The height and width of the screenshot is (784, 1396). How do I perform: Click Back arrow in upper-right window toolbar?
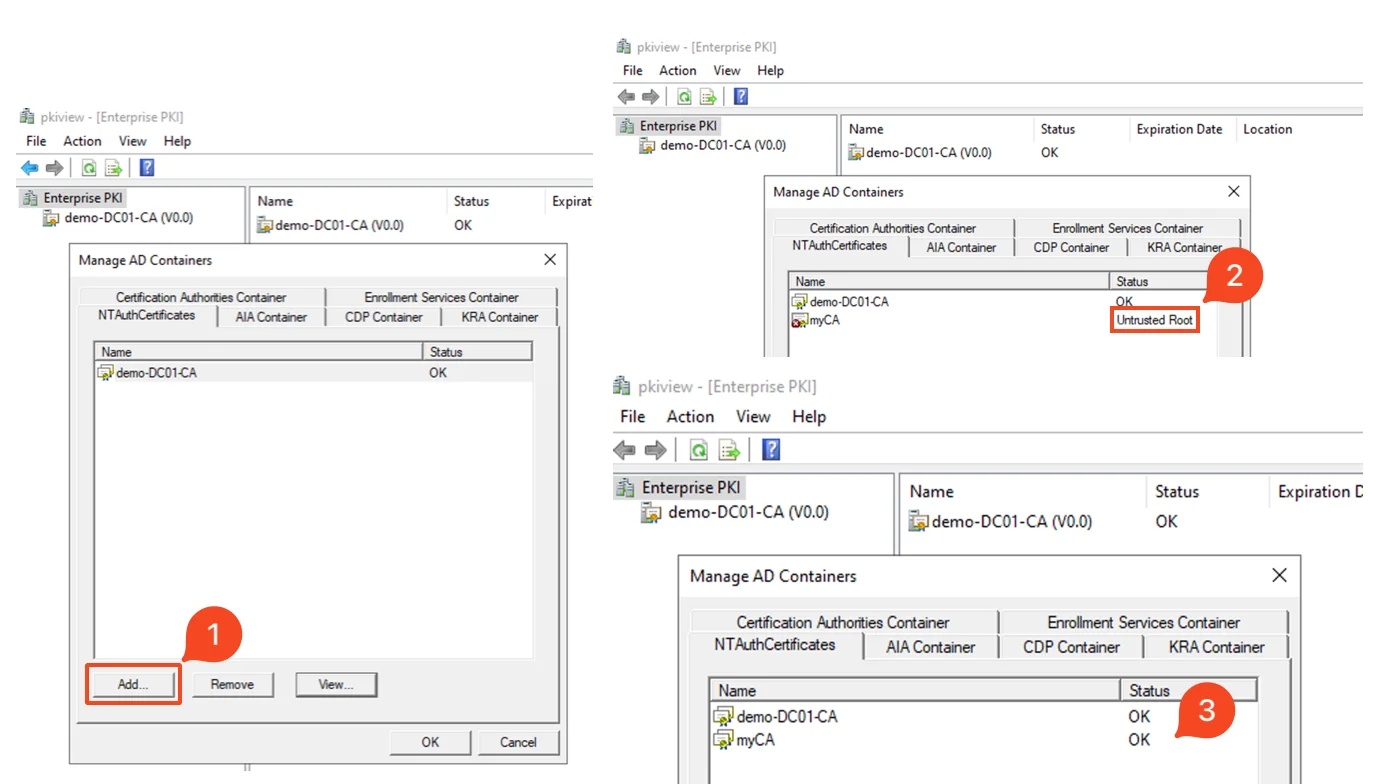tap(626, 97)
